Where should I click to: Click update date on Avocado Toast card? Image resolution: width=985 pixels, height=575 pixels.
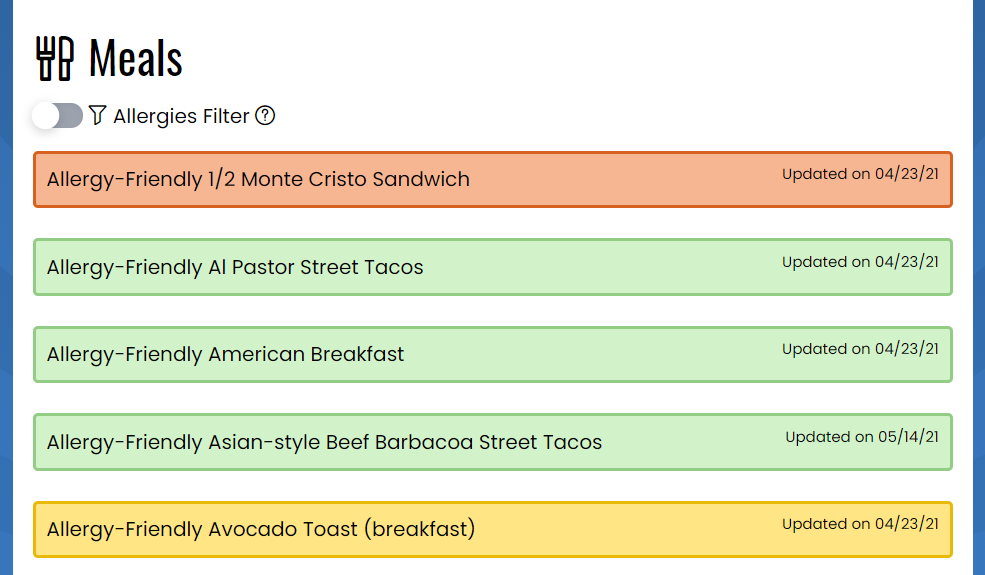click(860, 524)
